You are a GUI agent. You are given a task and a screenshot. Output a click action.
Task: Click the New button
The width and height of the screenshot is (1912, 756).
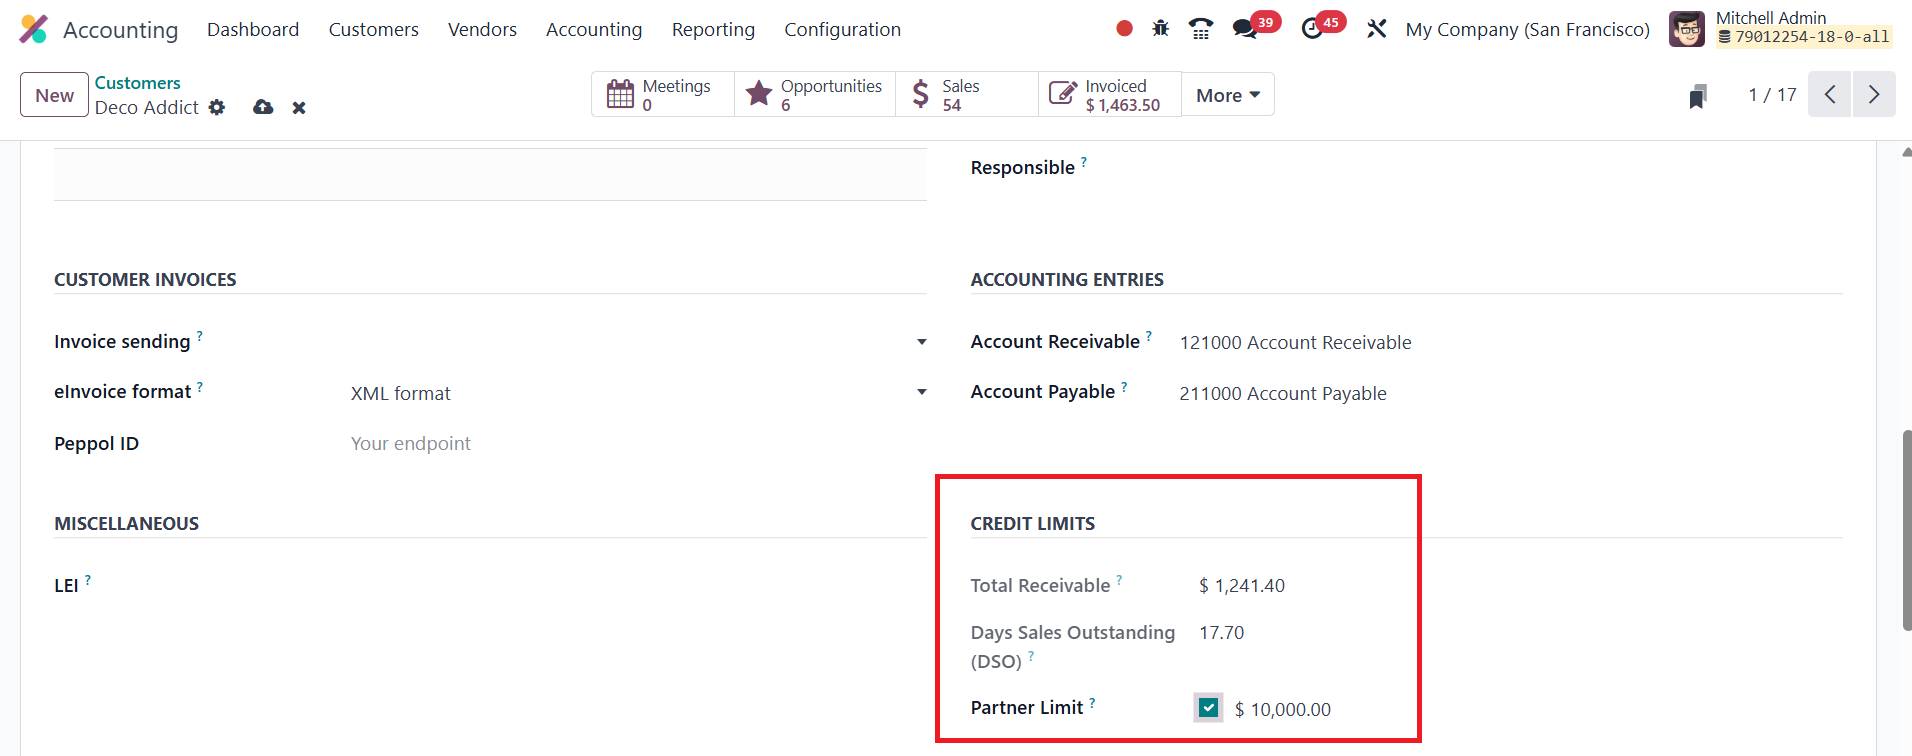(x=54, y=95)
